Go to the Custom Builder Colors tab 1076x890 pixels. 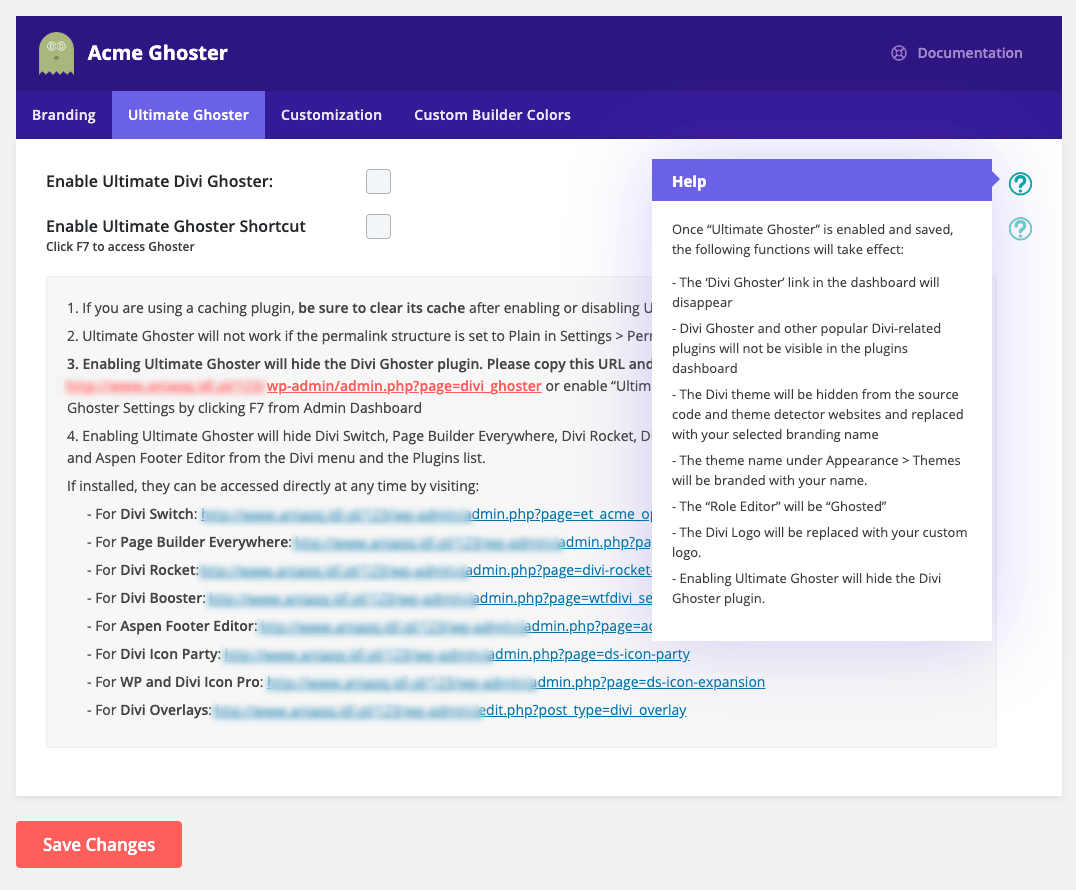[x=492, y=115]
